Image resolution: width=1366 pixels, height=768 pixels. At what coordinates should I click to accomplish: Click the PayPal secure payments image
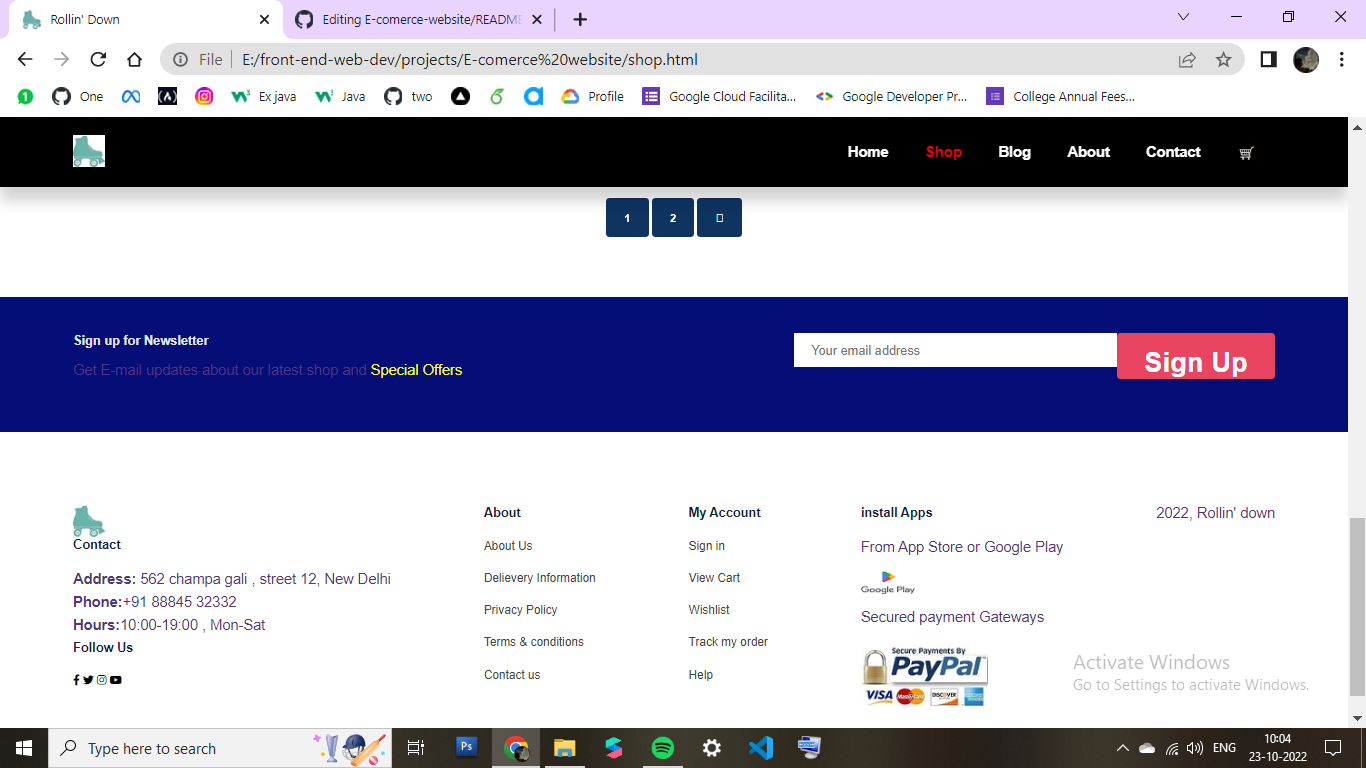coord(925,677)
